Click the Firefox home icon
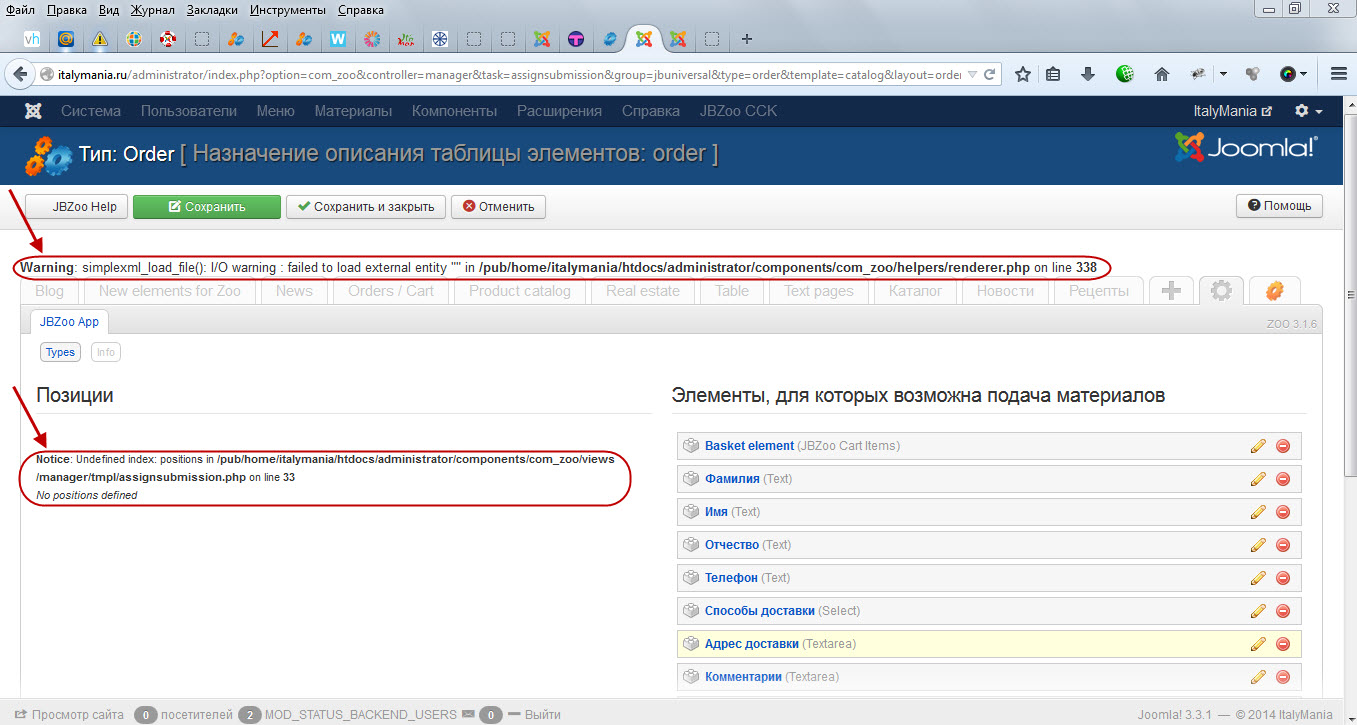The image size is (1357, 725). (x=1161, y=74)
